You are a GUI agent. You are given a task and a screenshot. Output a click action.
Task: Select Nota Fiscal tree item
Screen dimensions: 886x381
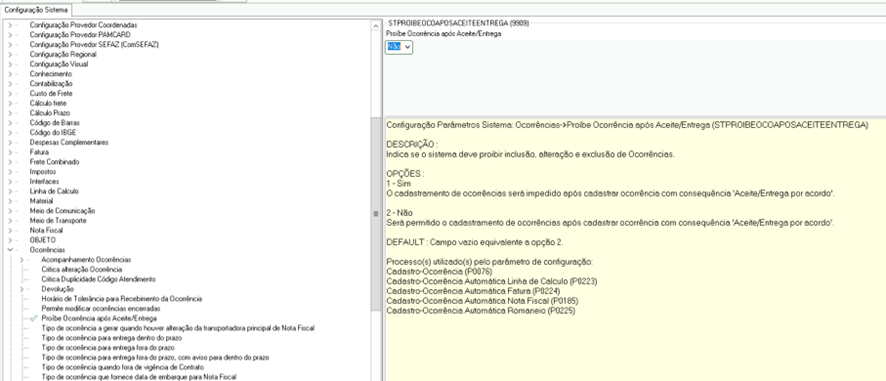click(x=46, y=231)
